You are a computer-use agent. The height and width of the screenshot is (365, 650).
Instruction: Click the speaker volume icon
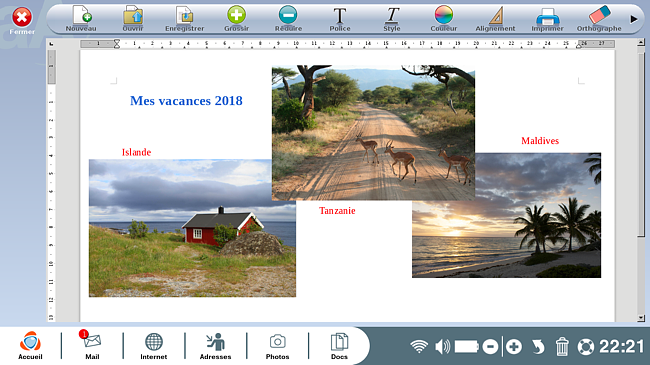point(442,346)
